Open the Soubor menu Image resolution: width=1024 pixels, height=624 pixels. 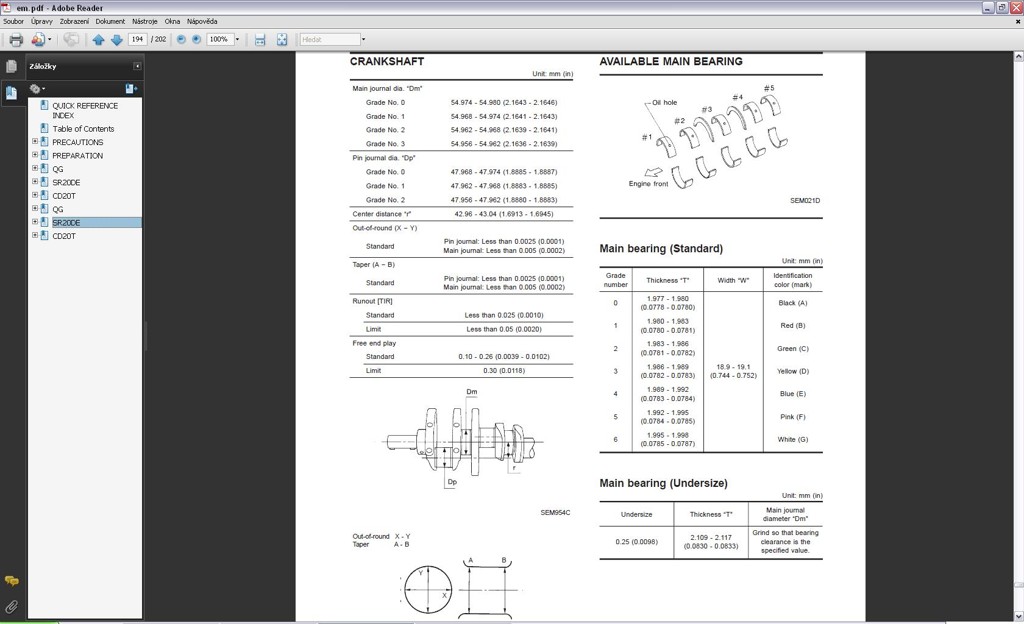coord(13,21)
